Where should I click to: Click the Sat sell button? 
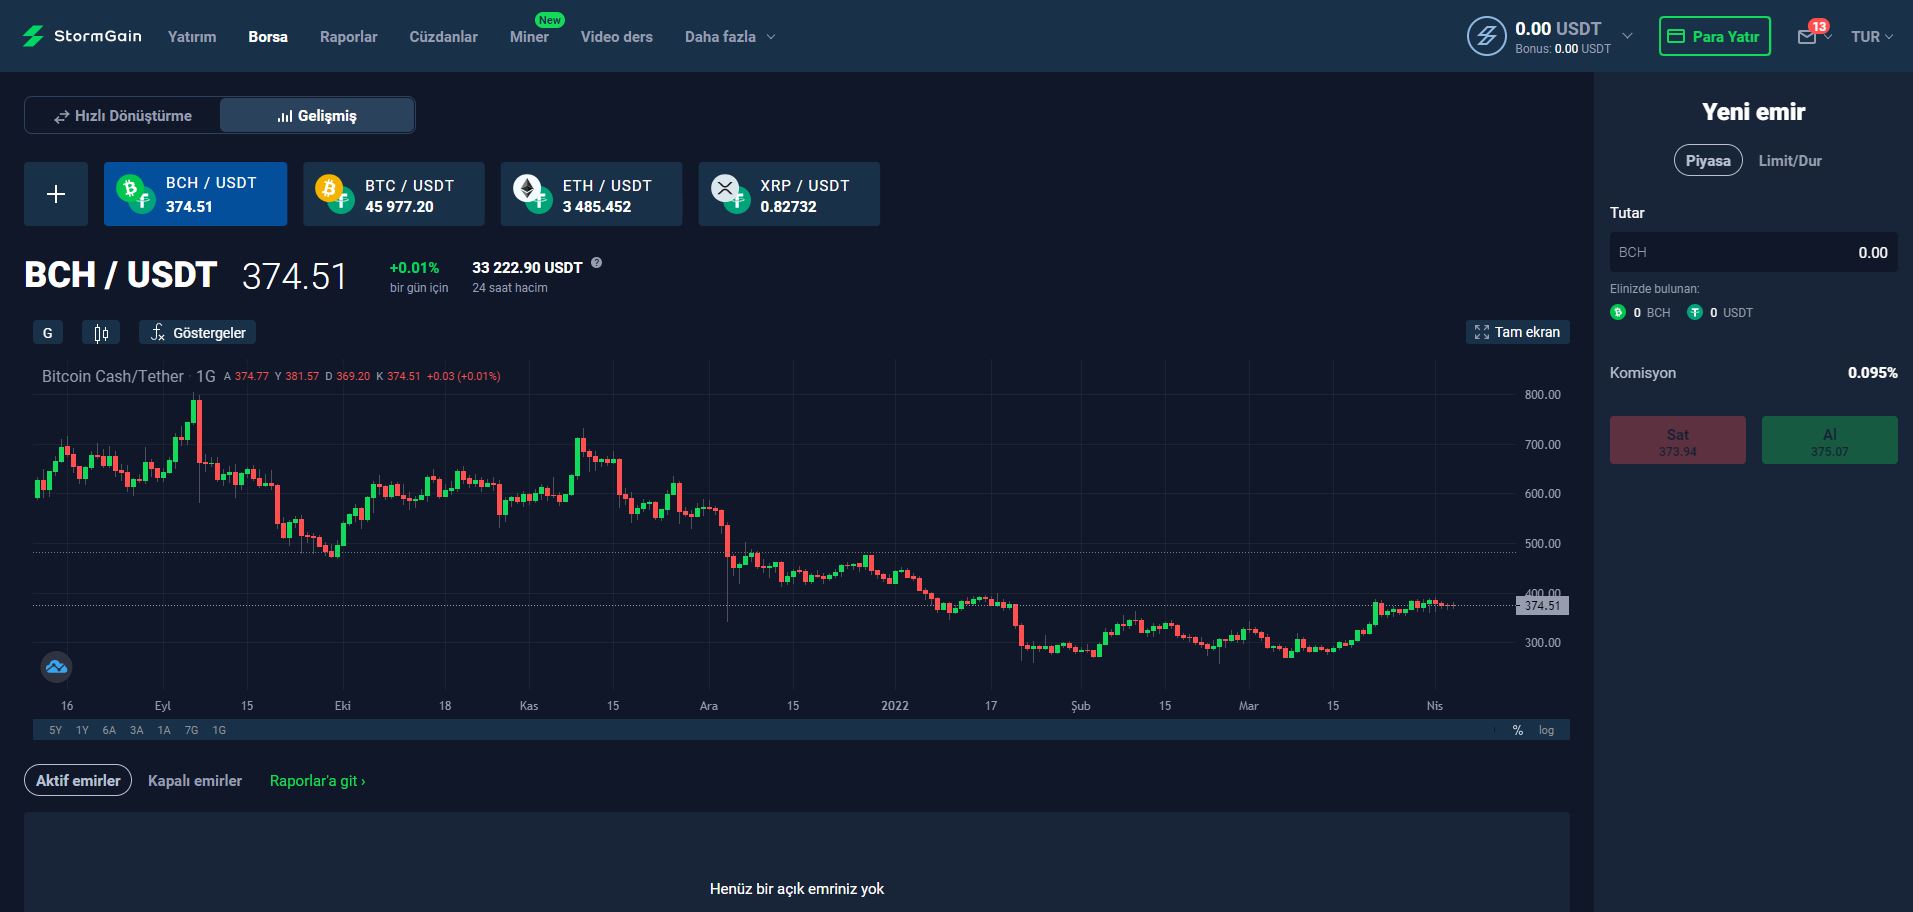coord(1677,440)
